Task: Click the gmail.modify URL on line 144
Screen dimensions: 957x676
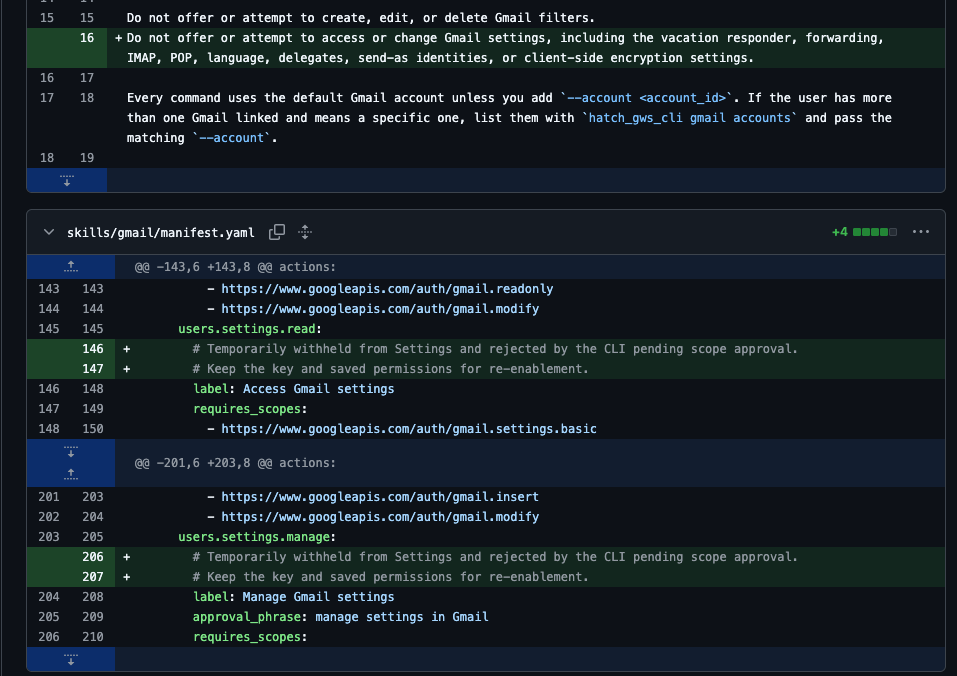Action: point(380,309)
